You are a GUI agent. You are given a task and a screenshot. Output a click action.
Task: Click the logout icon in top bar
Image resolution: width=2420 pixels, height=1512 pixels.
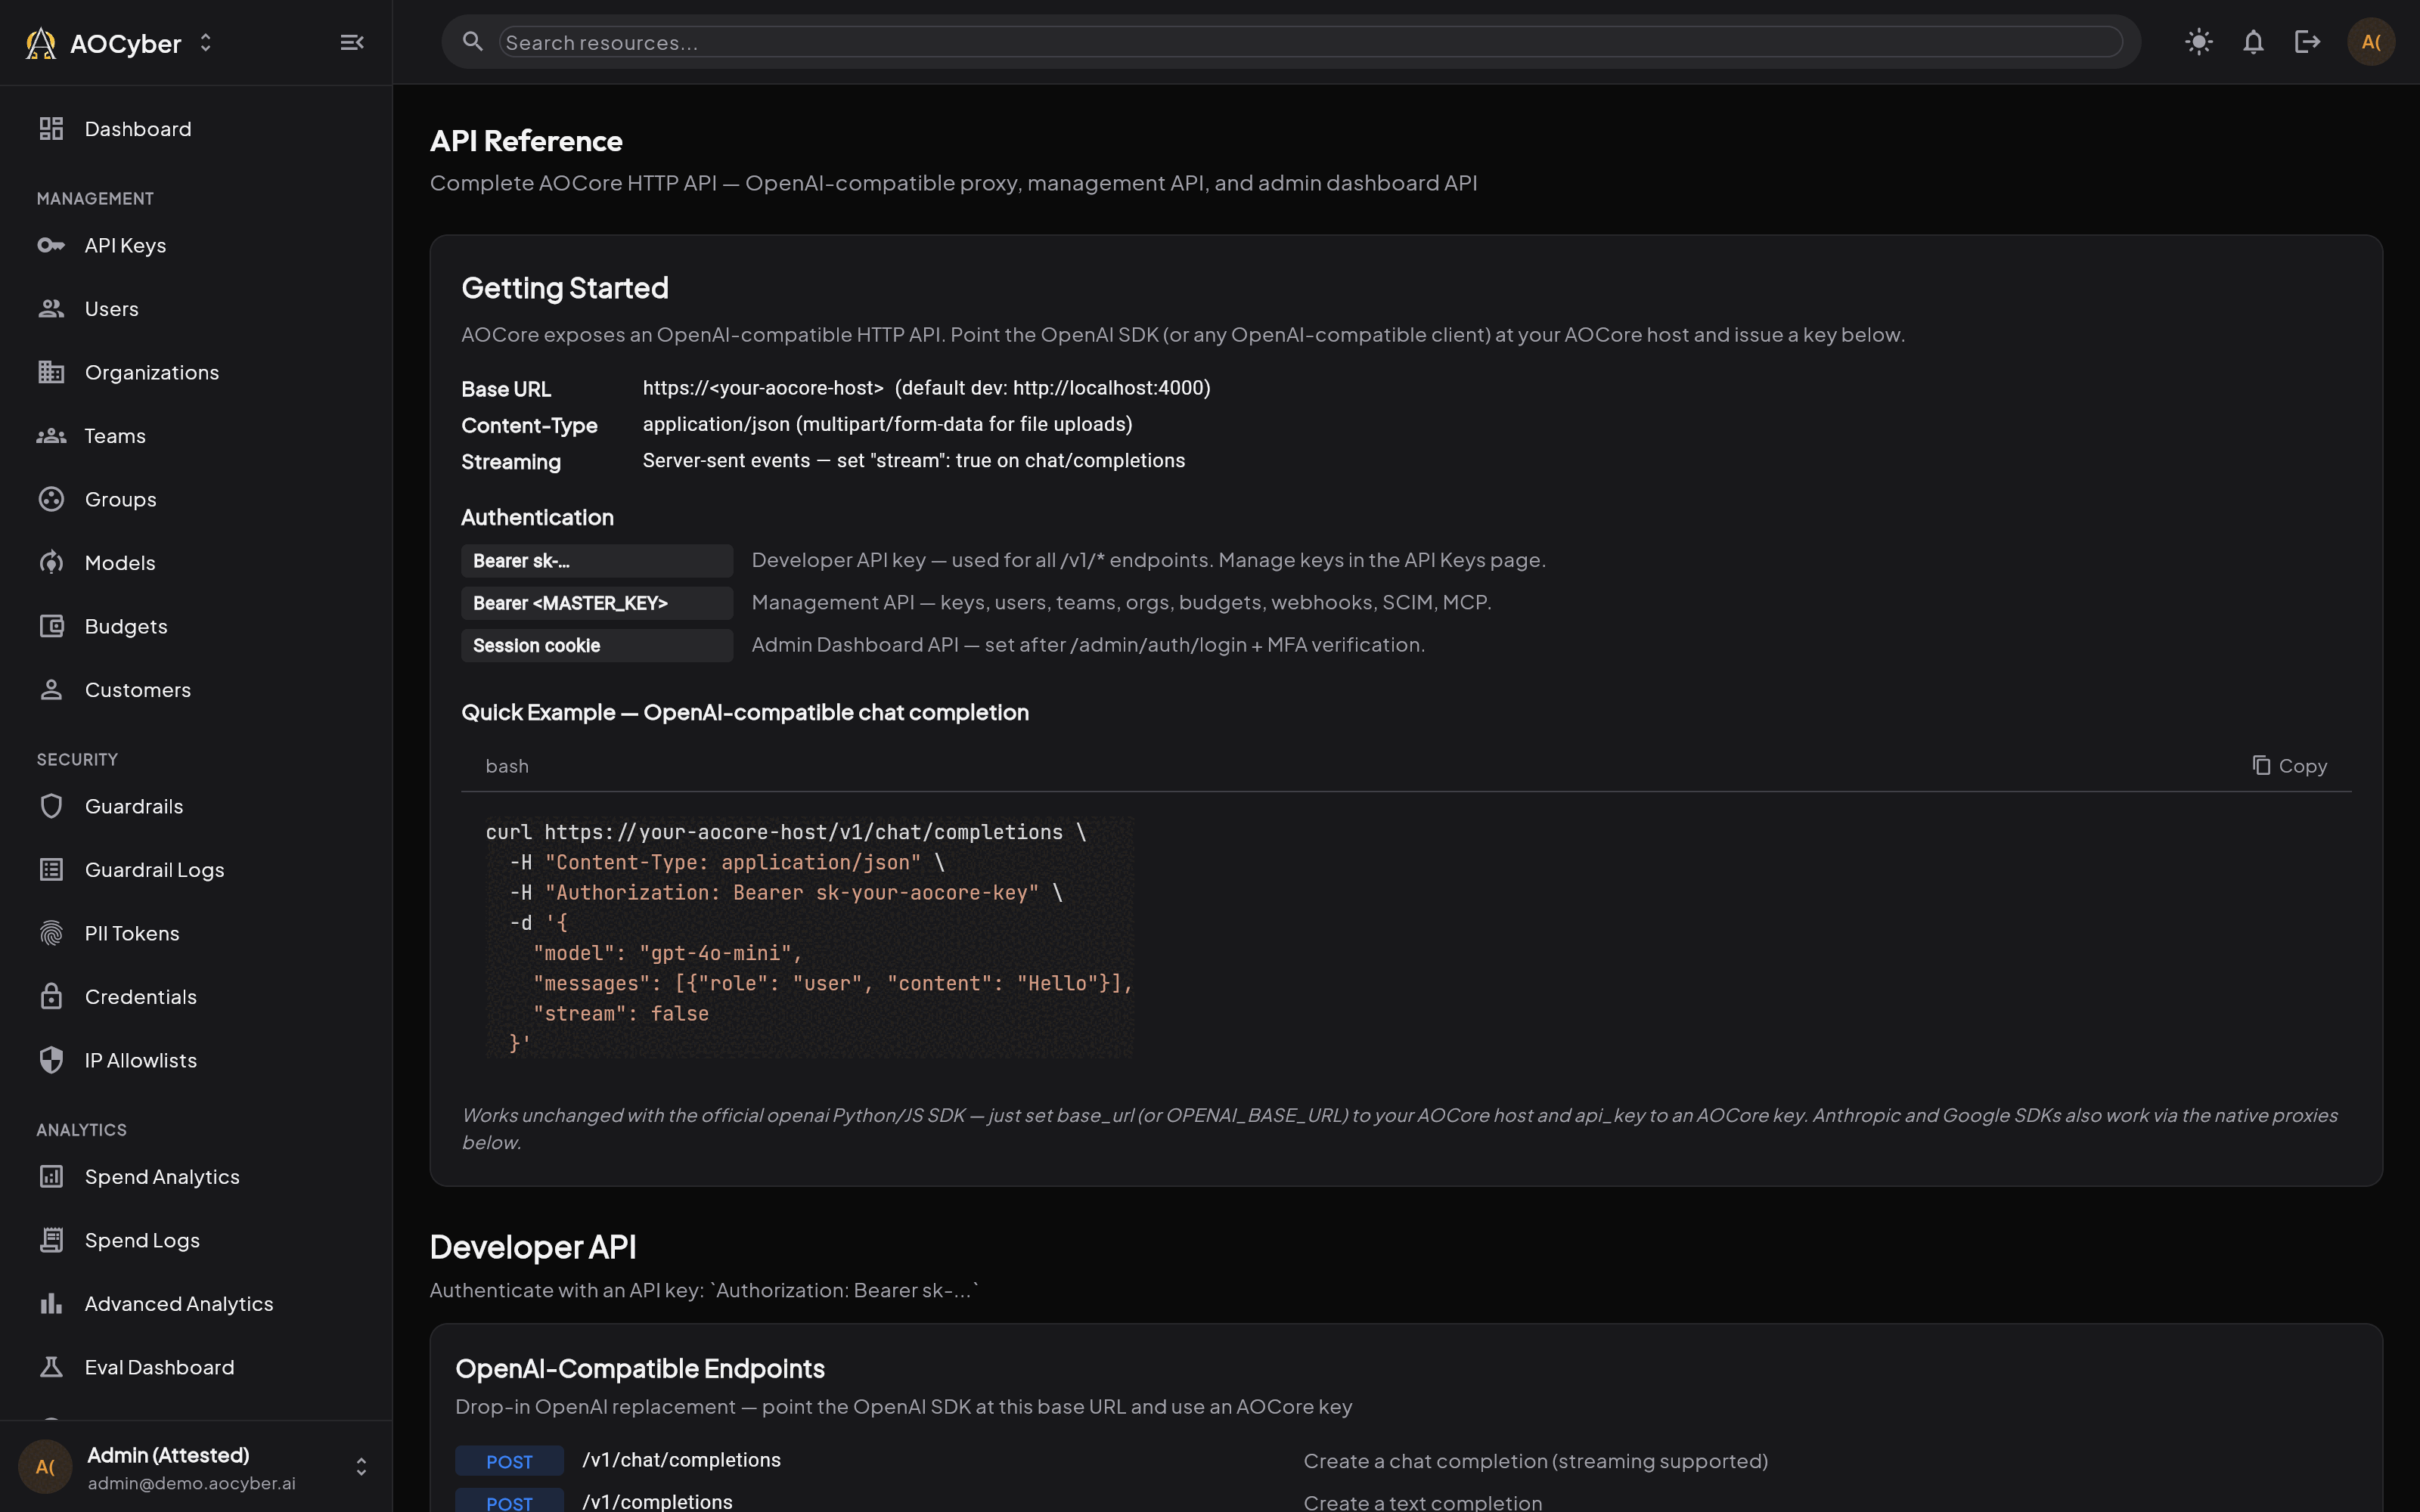(2307, 42)
